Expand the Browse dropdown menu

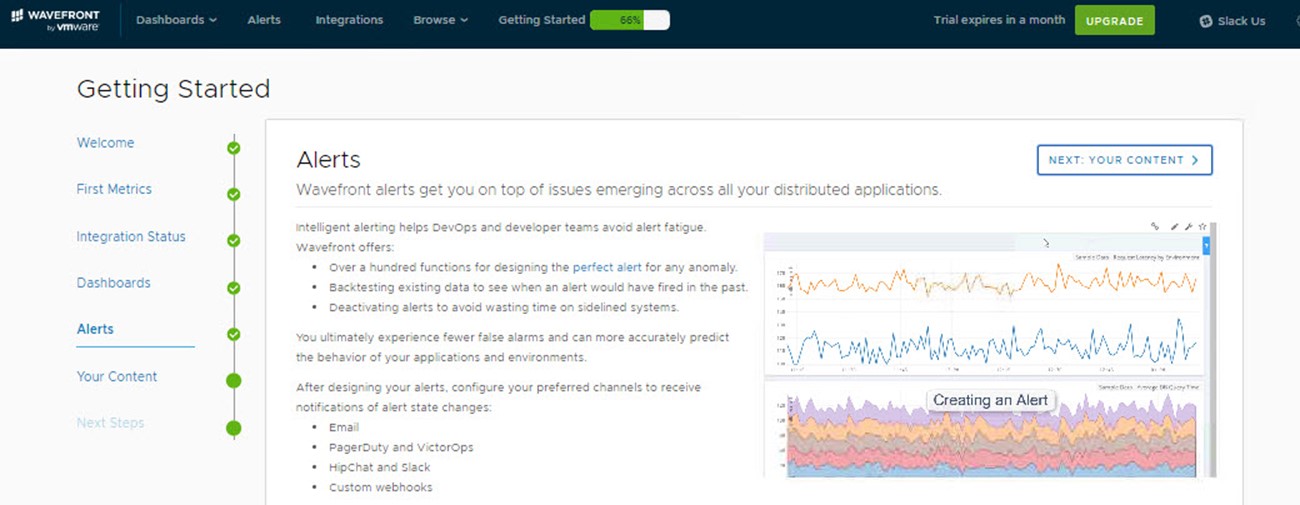pyautogui.click(x=441, y=20)
